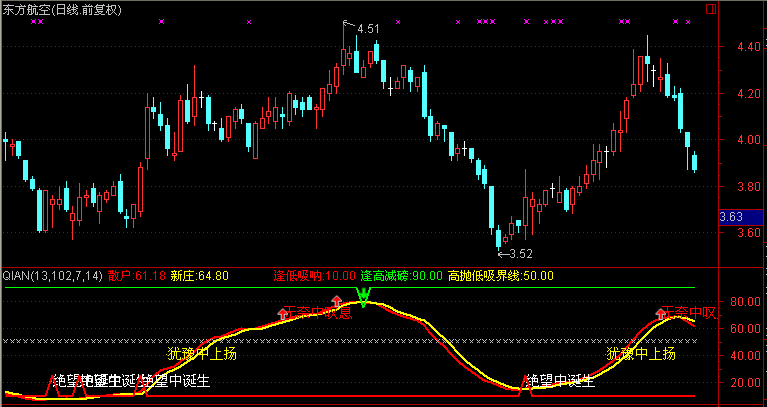Click the single magenta x marker at top left-center
This screenshot has width=767, height=407.
click(162, 21)
